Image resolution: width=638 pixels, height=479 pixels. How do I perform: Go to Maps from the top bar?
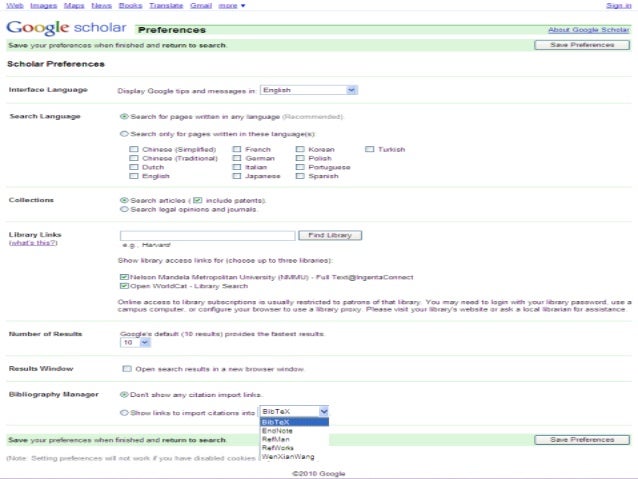(x=74, y=6)
